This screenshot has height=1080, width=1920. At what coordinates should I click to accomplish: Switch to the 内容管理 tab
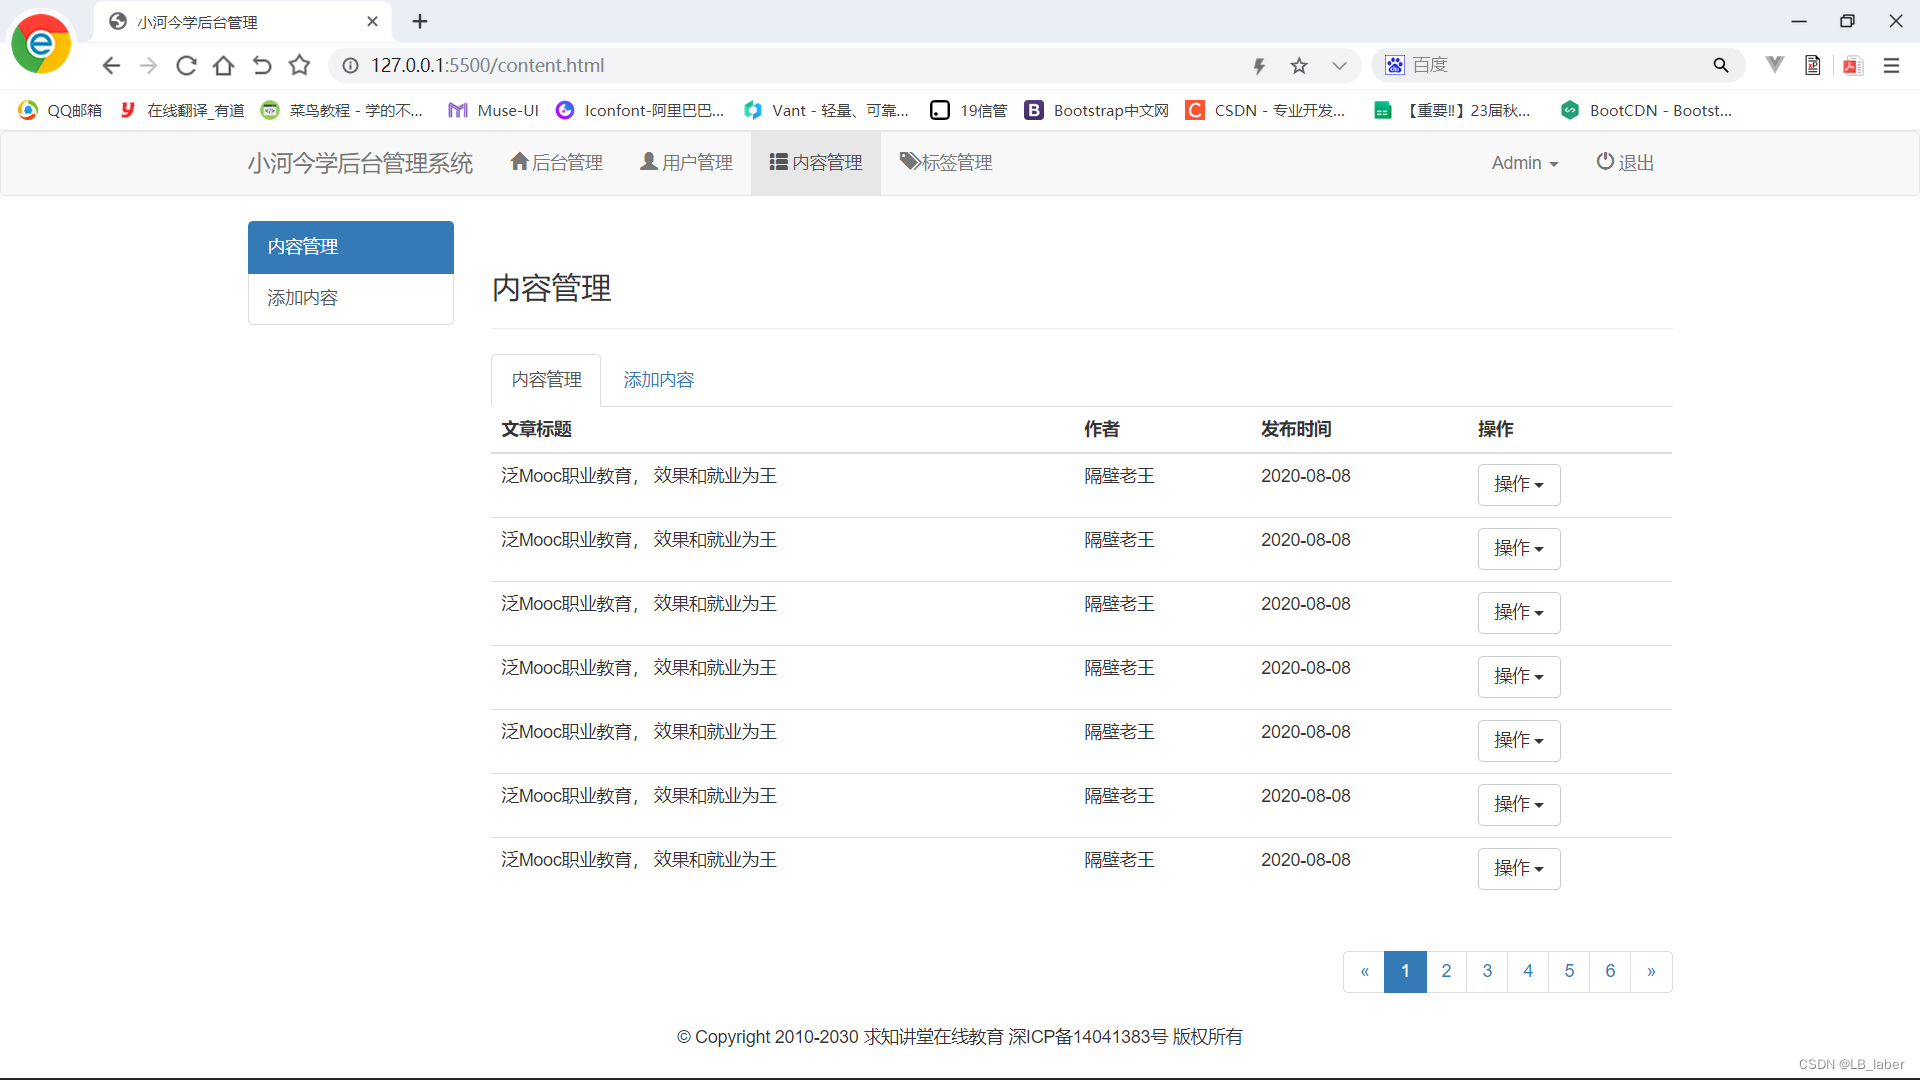(x=546, y=380)
